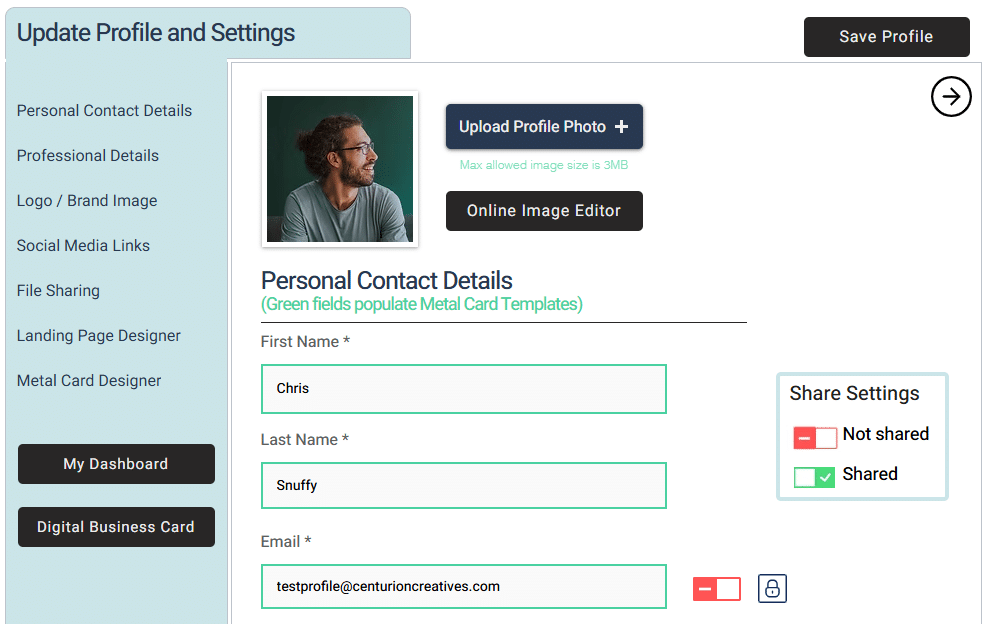This screenshot has height=624, width=989.
Task: Click into the Last Name field
Action: (463, 486)
